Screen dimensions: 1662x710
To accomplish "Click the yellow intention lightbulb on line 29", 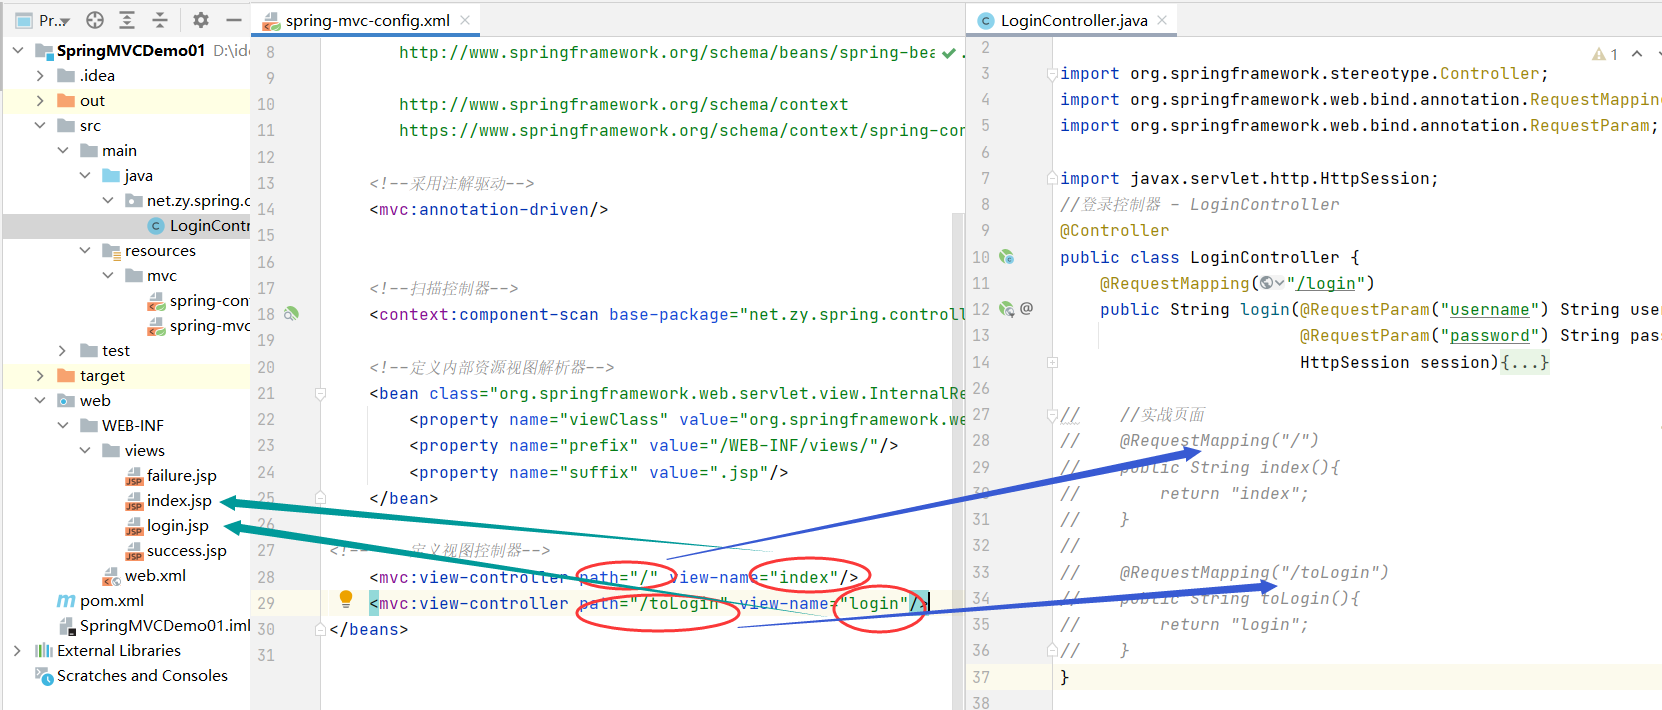I will pos(346,599).
